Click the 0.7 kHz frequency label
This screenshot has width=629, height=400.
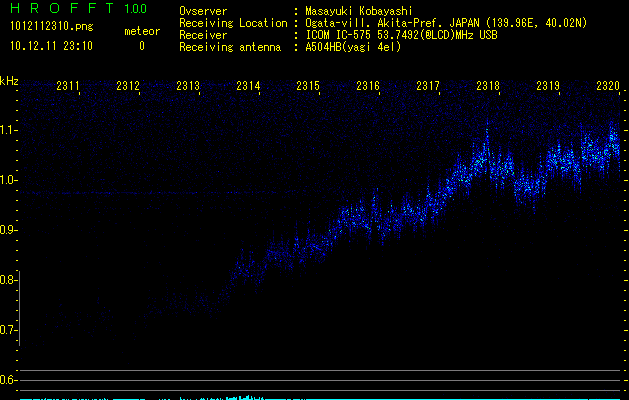pos(8,330)
